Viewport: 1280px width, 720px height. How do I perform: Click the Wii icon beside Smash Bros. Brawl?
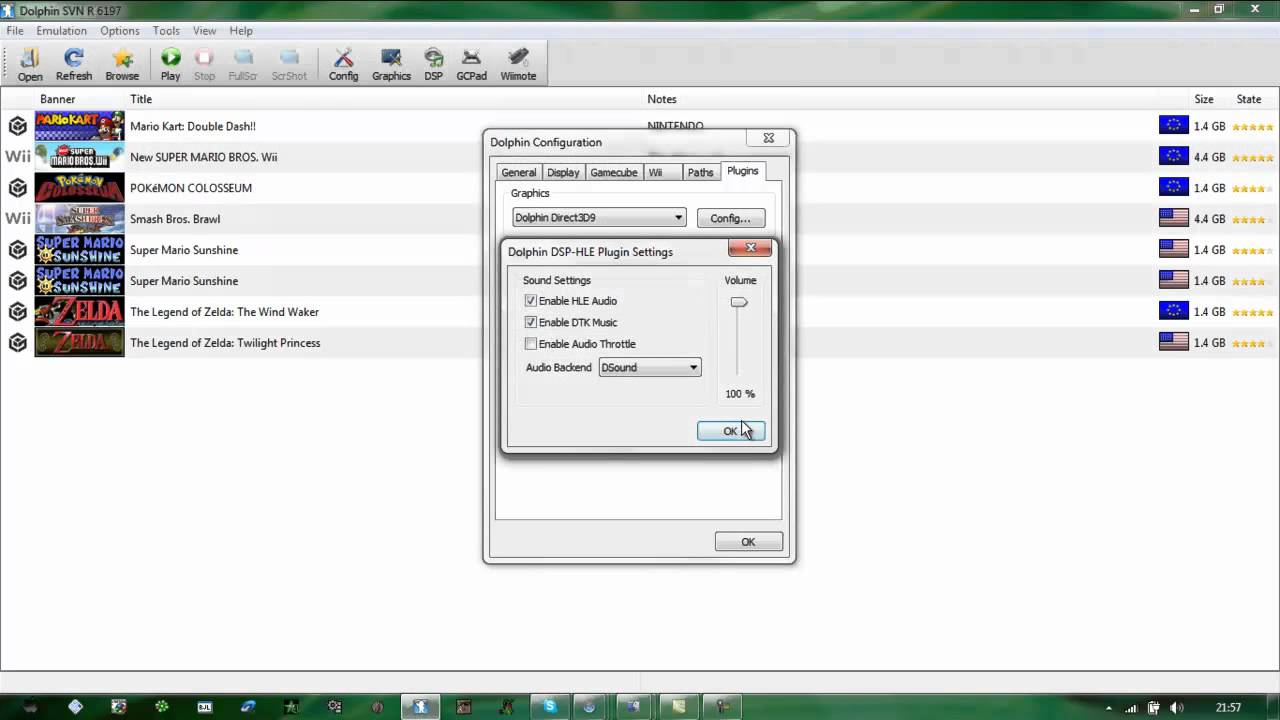pos(18,219)
